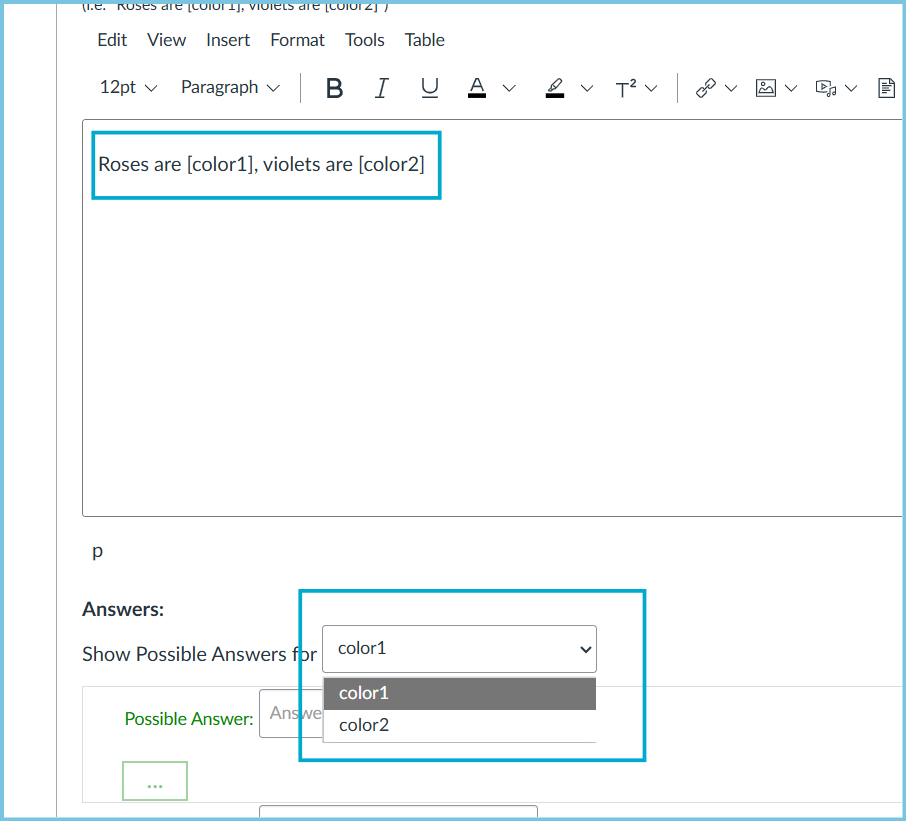Open the Format menu
This screenshot has height=821, width=906.
pyautogui.click(x=297, y=40)
